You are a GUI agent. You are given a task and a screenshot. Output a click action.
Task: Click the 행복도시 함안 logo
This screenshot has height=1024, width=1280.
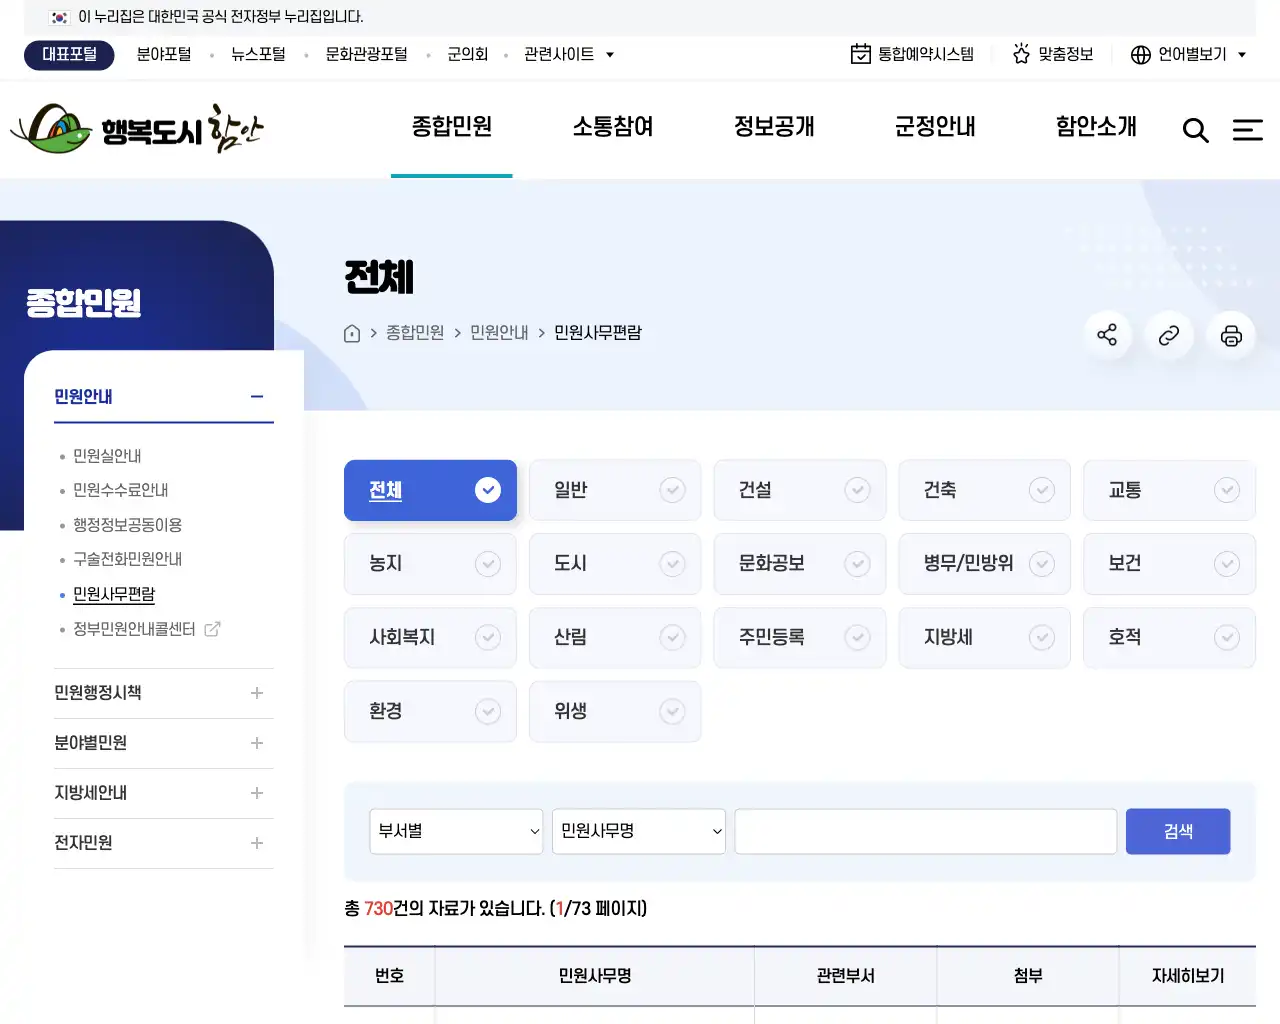(x=137, y=129)
